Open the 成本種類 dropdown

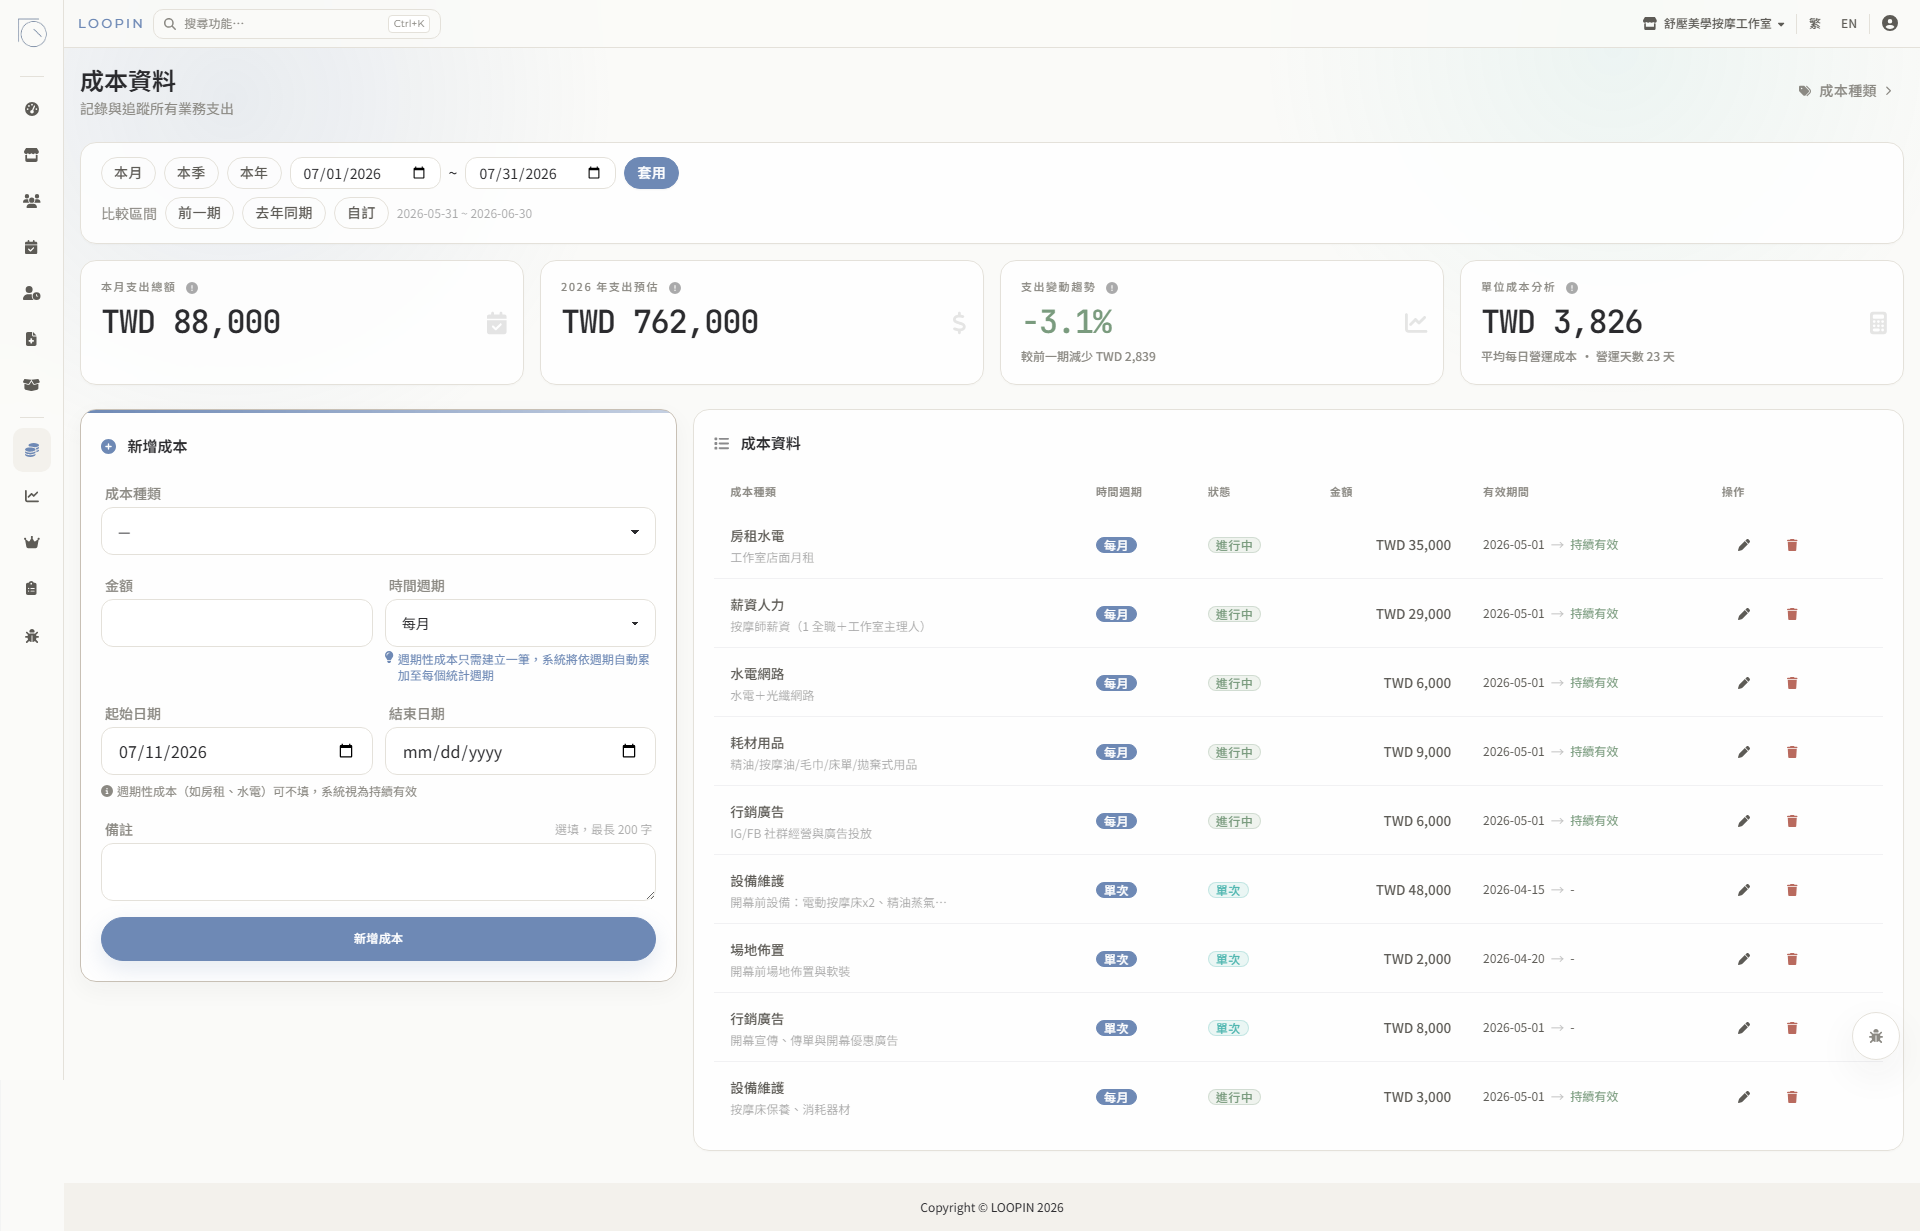pos(378,531)
